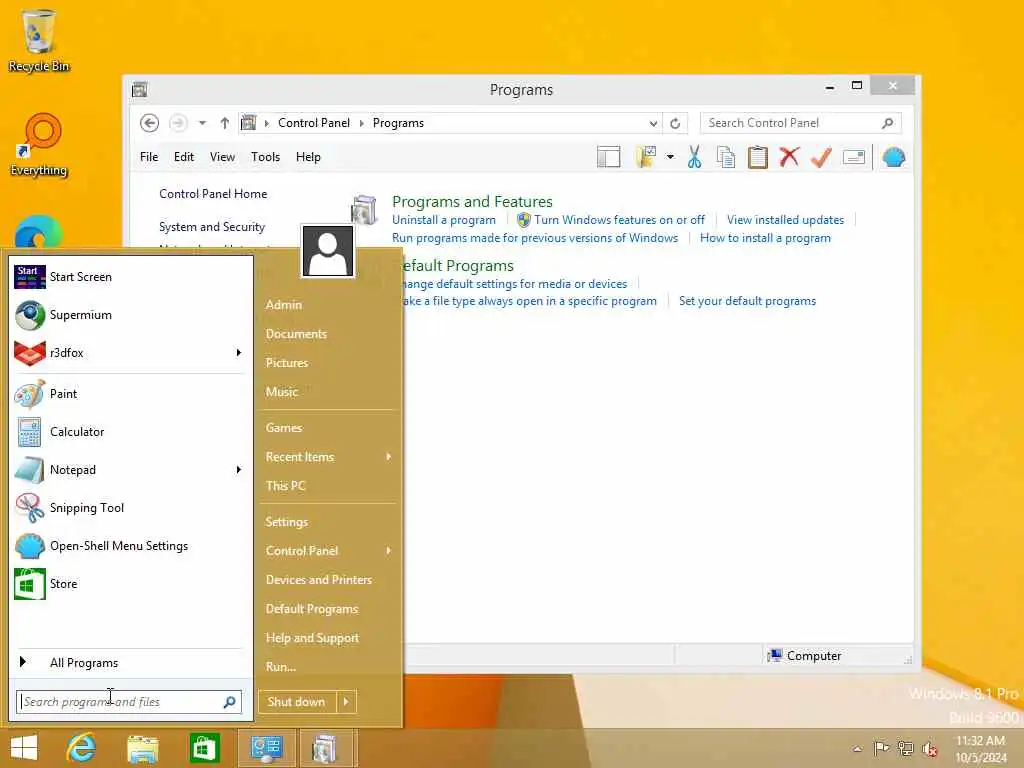Open the File menu

pyautogui.click(x=149, y=157)
